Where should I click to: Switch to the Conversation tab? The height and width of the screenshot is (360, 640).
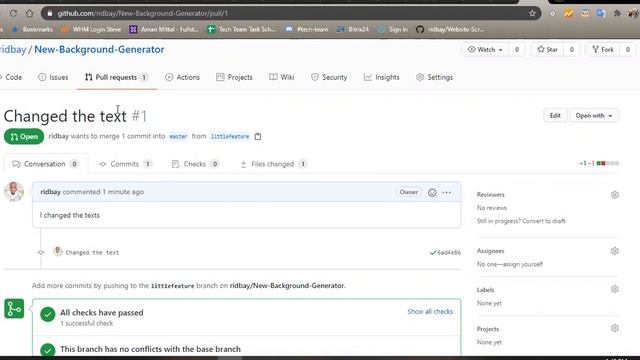45,164
